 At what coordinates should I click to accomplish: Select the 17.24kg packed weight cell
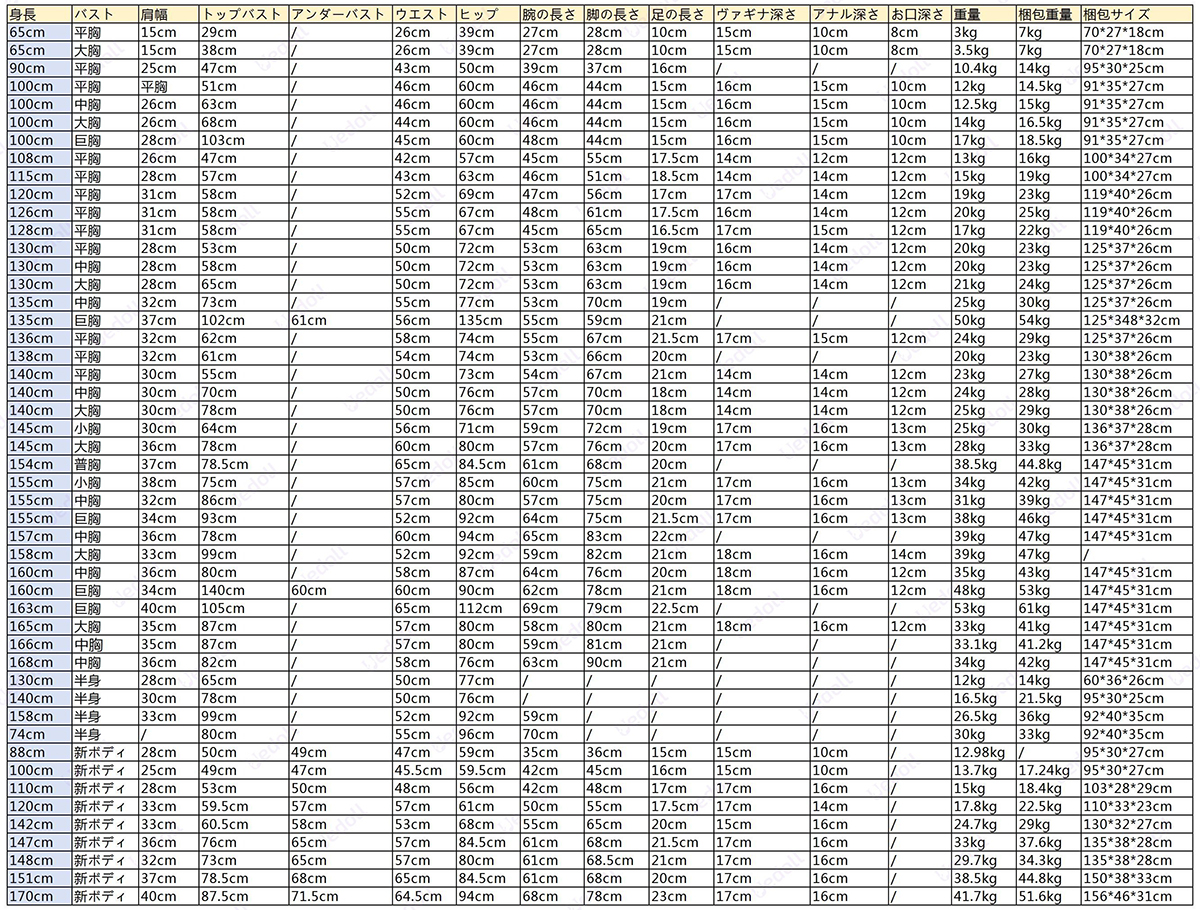[1047, 770]
